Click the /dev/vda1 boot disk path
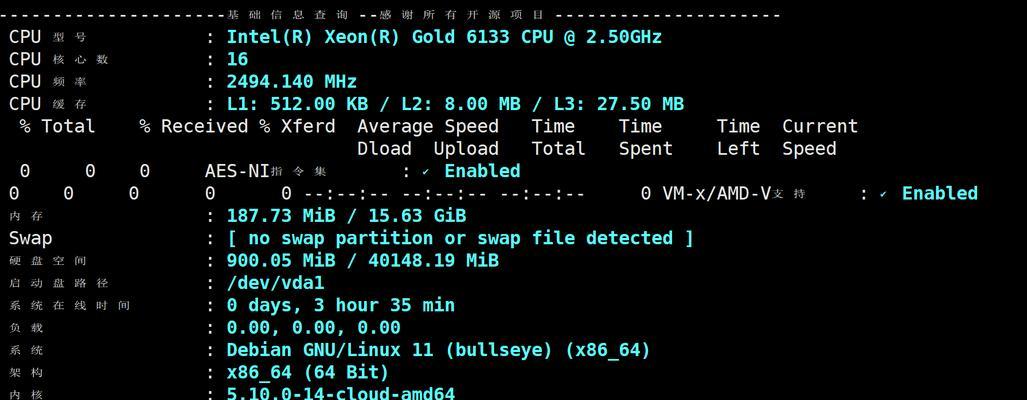The width and height of the screenshot is (1027, 400). coord(275,283)
